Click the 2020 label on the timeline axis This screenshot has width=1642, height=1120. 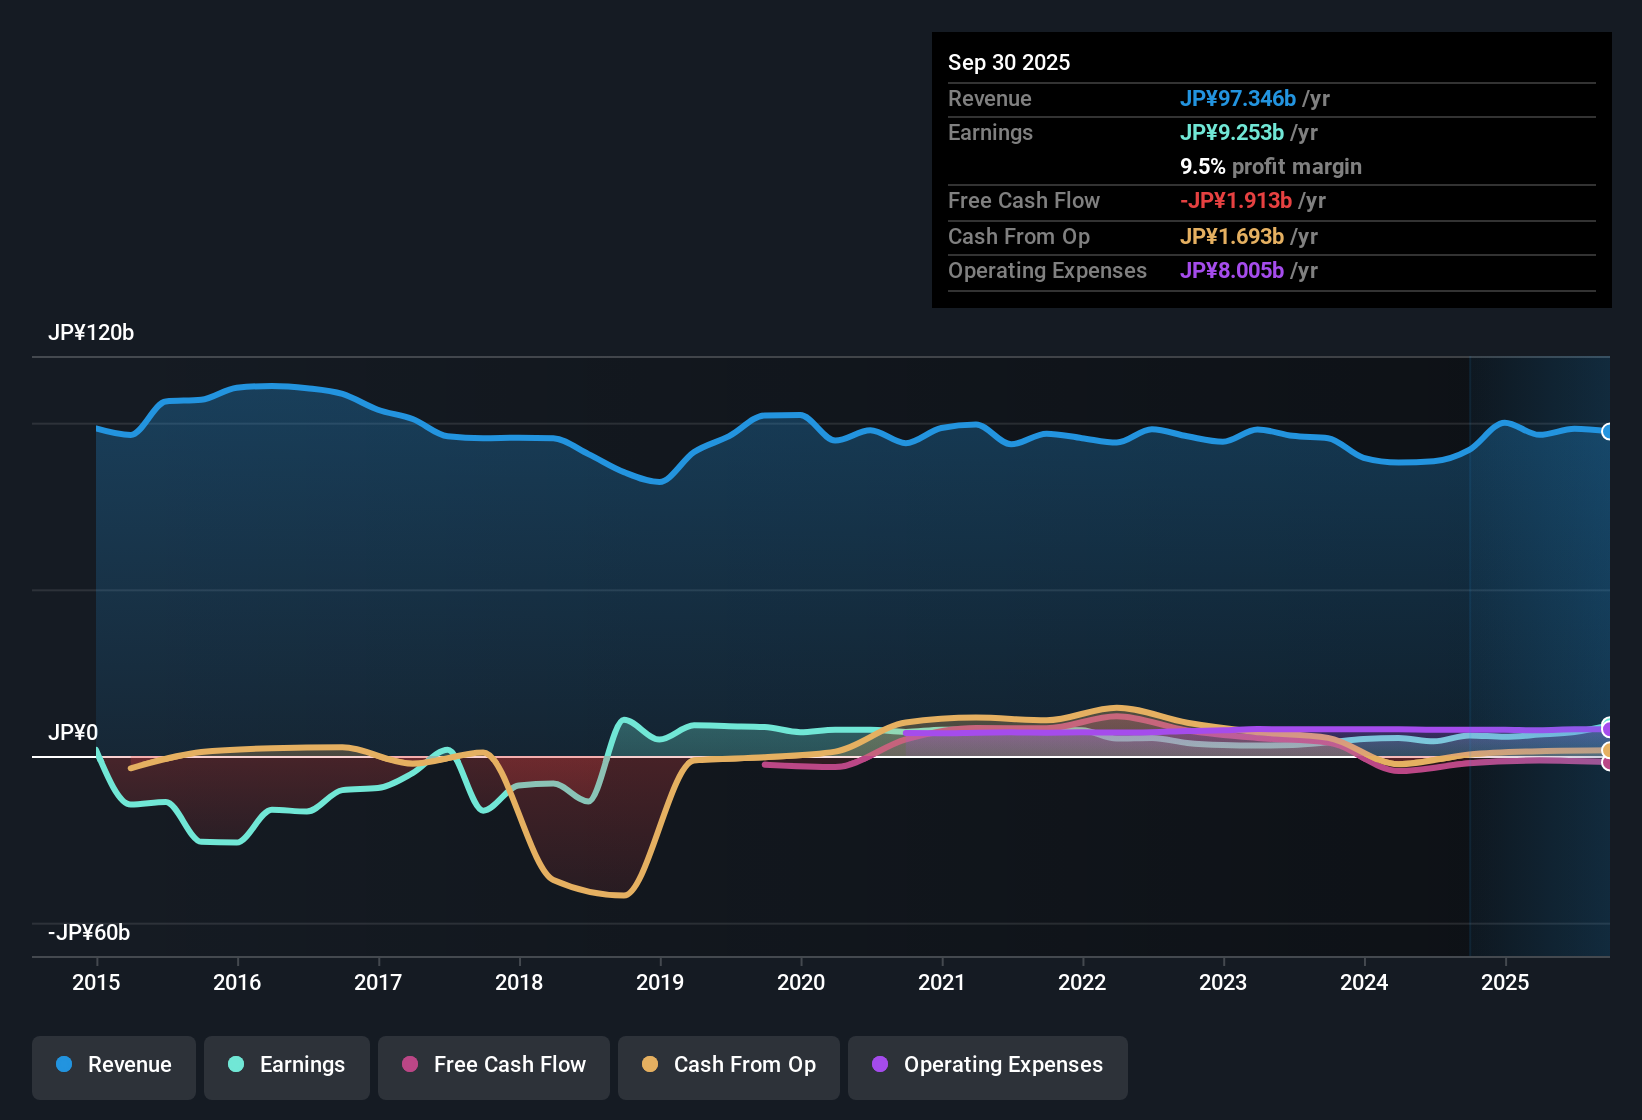pyautogui.click(x=801, y=983)
